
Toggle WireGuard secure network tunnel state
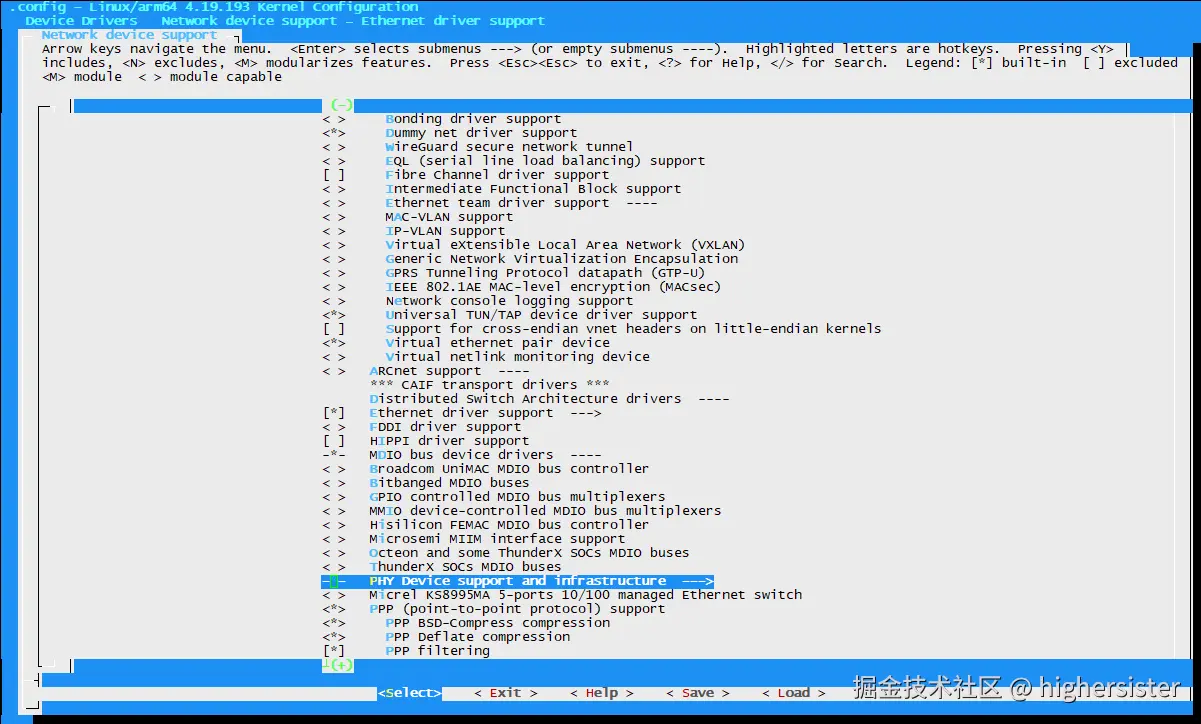[x=334, y=147]
